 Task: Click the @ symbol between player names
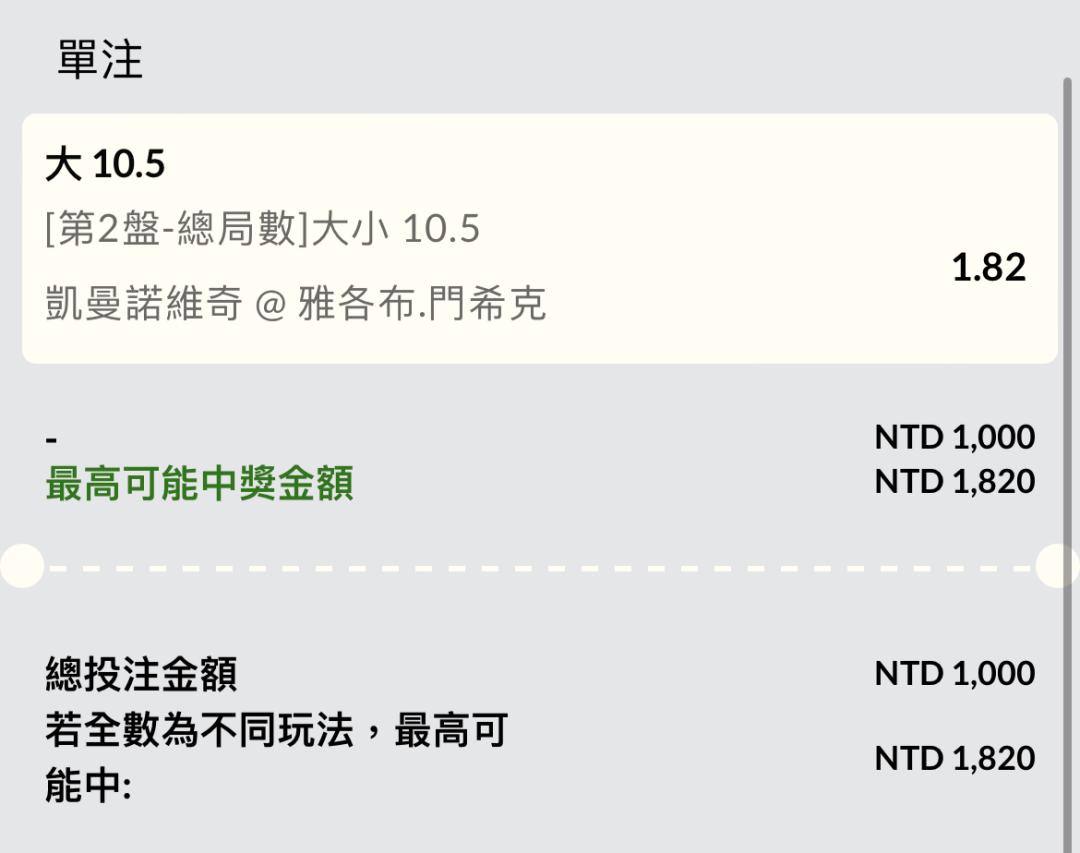[270, 305]
